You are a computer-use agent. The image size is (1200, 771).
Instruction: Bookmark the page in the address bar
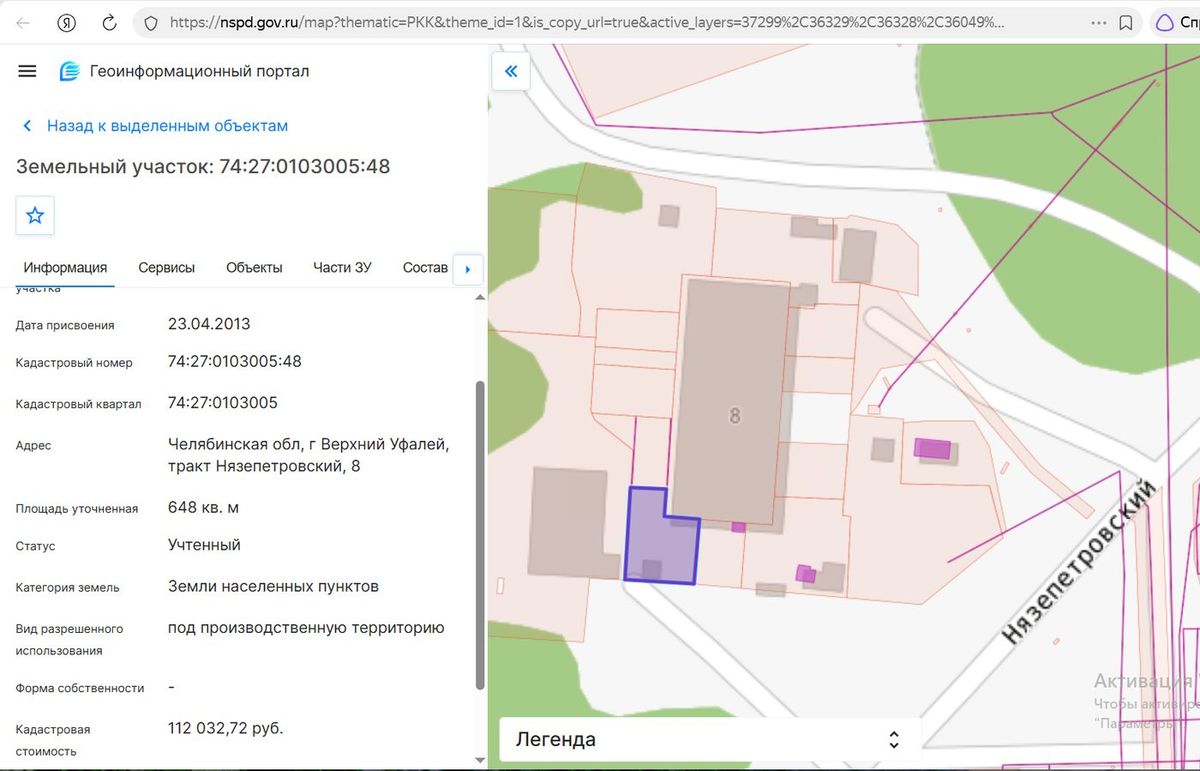[1125, 22]
